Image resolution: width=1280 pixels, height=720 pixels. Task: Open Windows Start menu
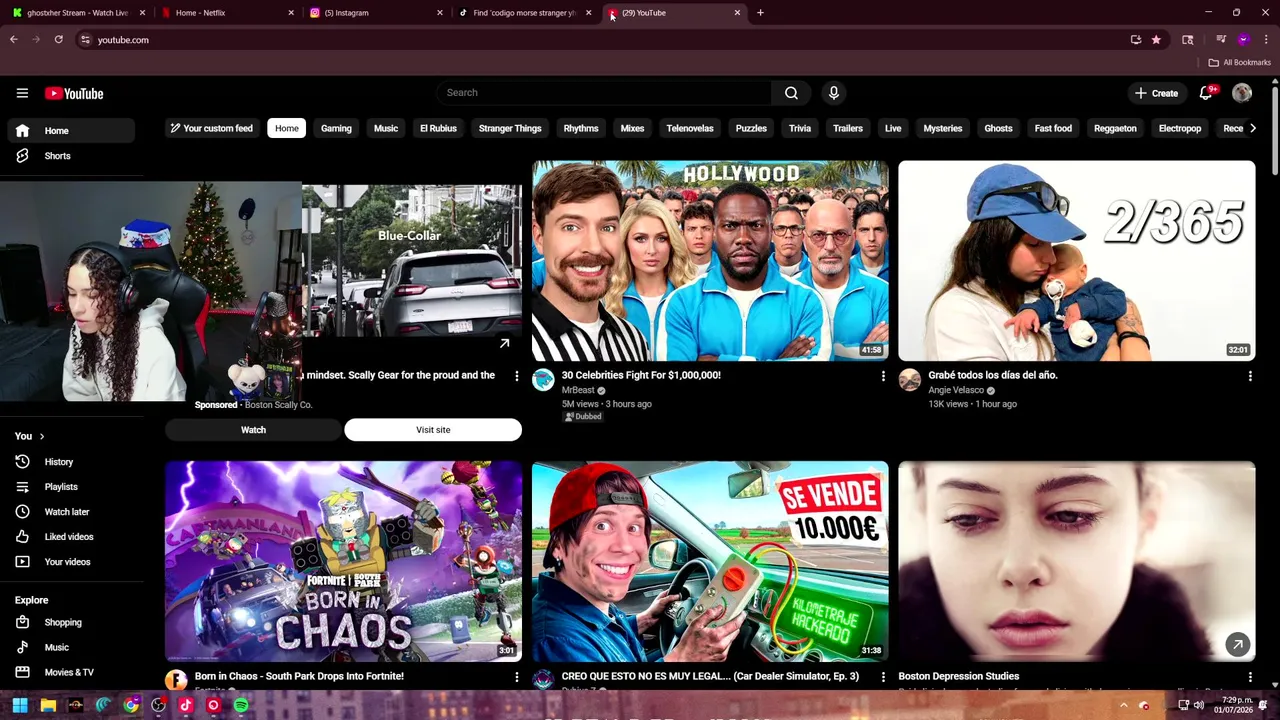click(20, 705)
